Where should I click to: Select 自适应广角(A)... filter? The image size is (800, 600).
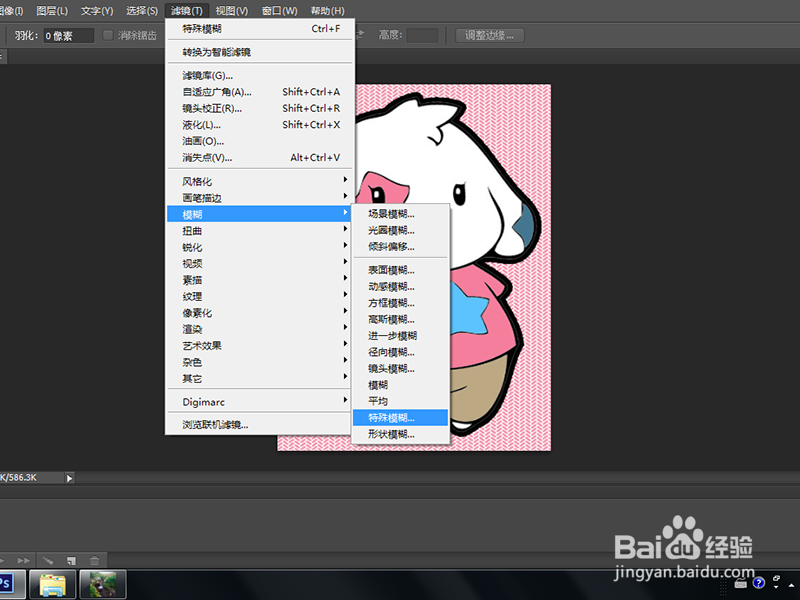coord(260,92)
